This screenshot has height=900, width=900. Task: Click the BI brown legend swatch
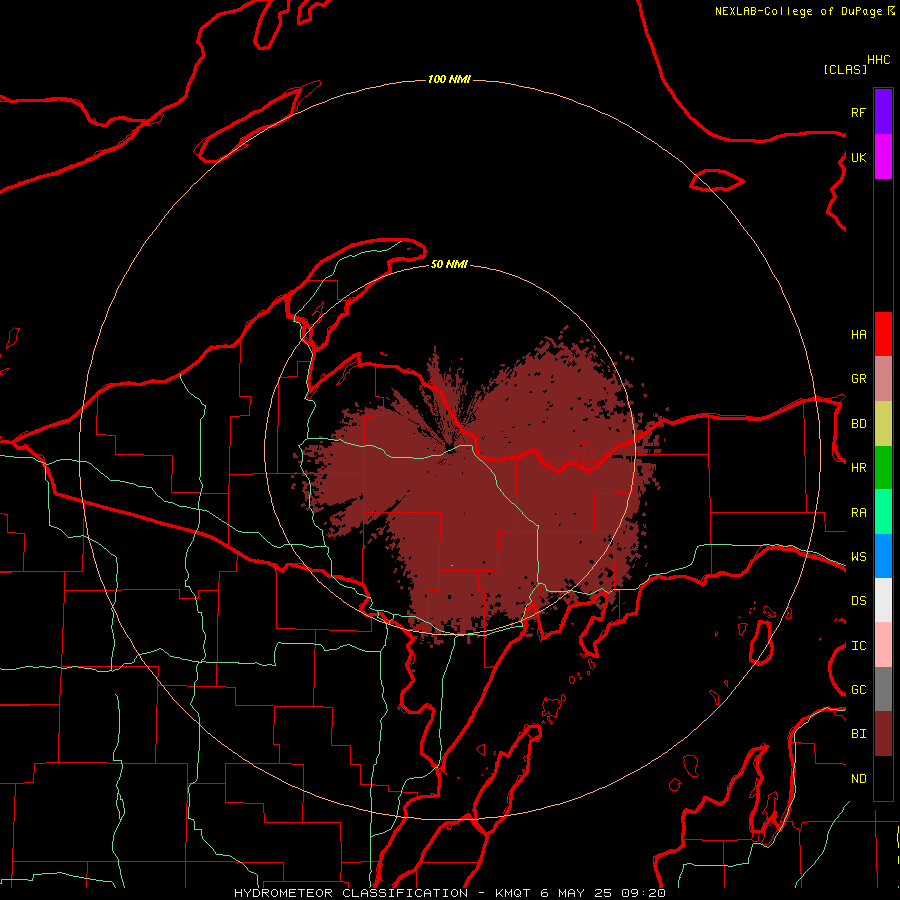pos(883,734)
